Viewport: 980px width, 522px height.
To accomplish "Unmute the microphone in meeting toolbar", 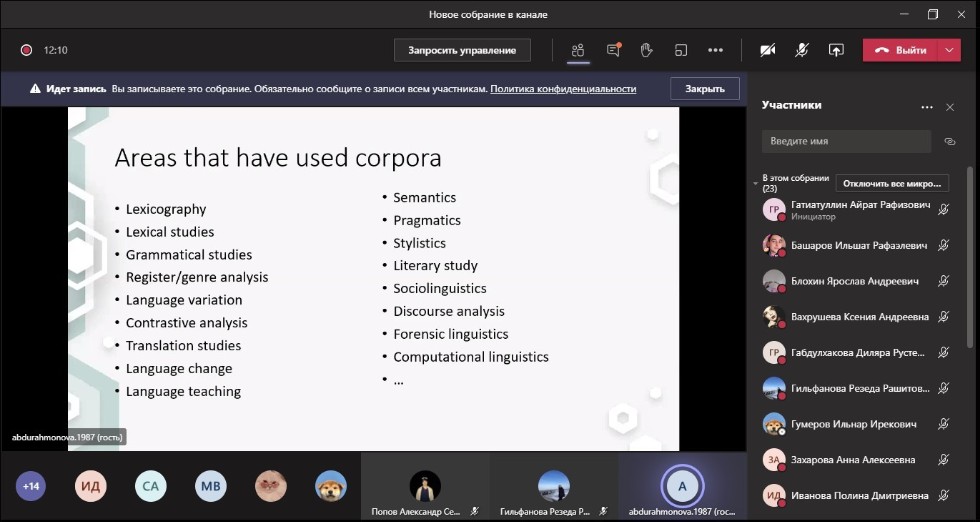I will (x=802, y=50).
